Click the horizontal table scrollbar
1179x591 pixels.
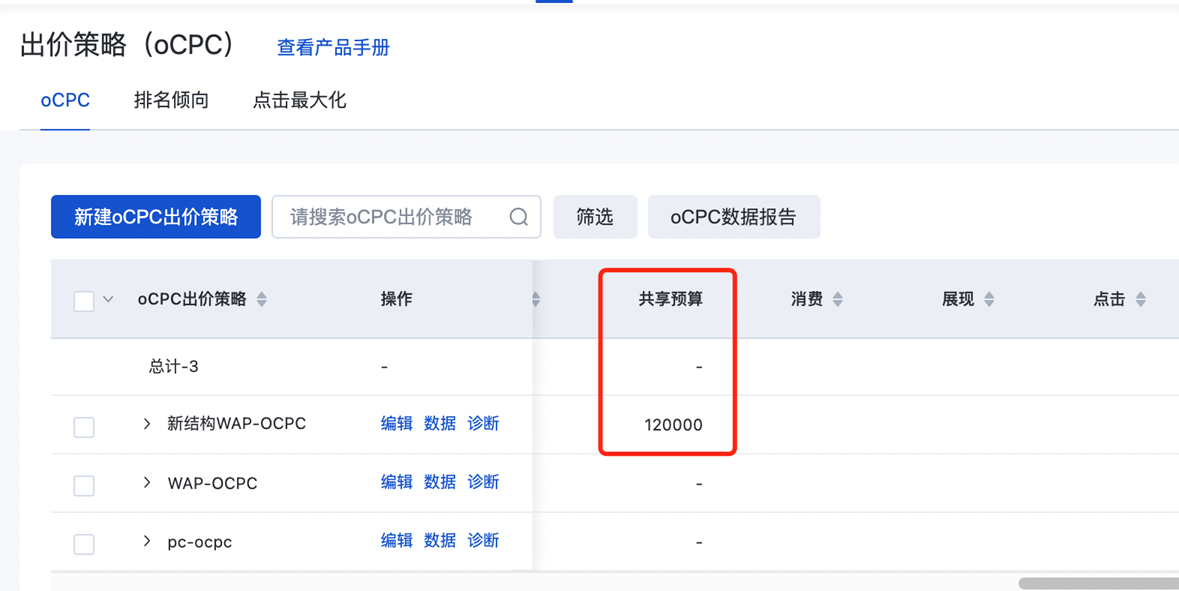click(x=1099, y=583)
